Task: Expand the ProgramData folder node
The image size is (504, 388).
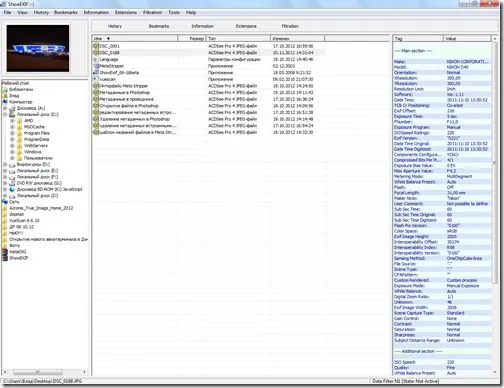Action: pos(12,139)
